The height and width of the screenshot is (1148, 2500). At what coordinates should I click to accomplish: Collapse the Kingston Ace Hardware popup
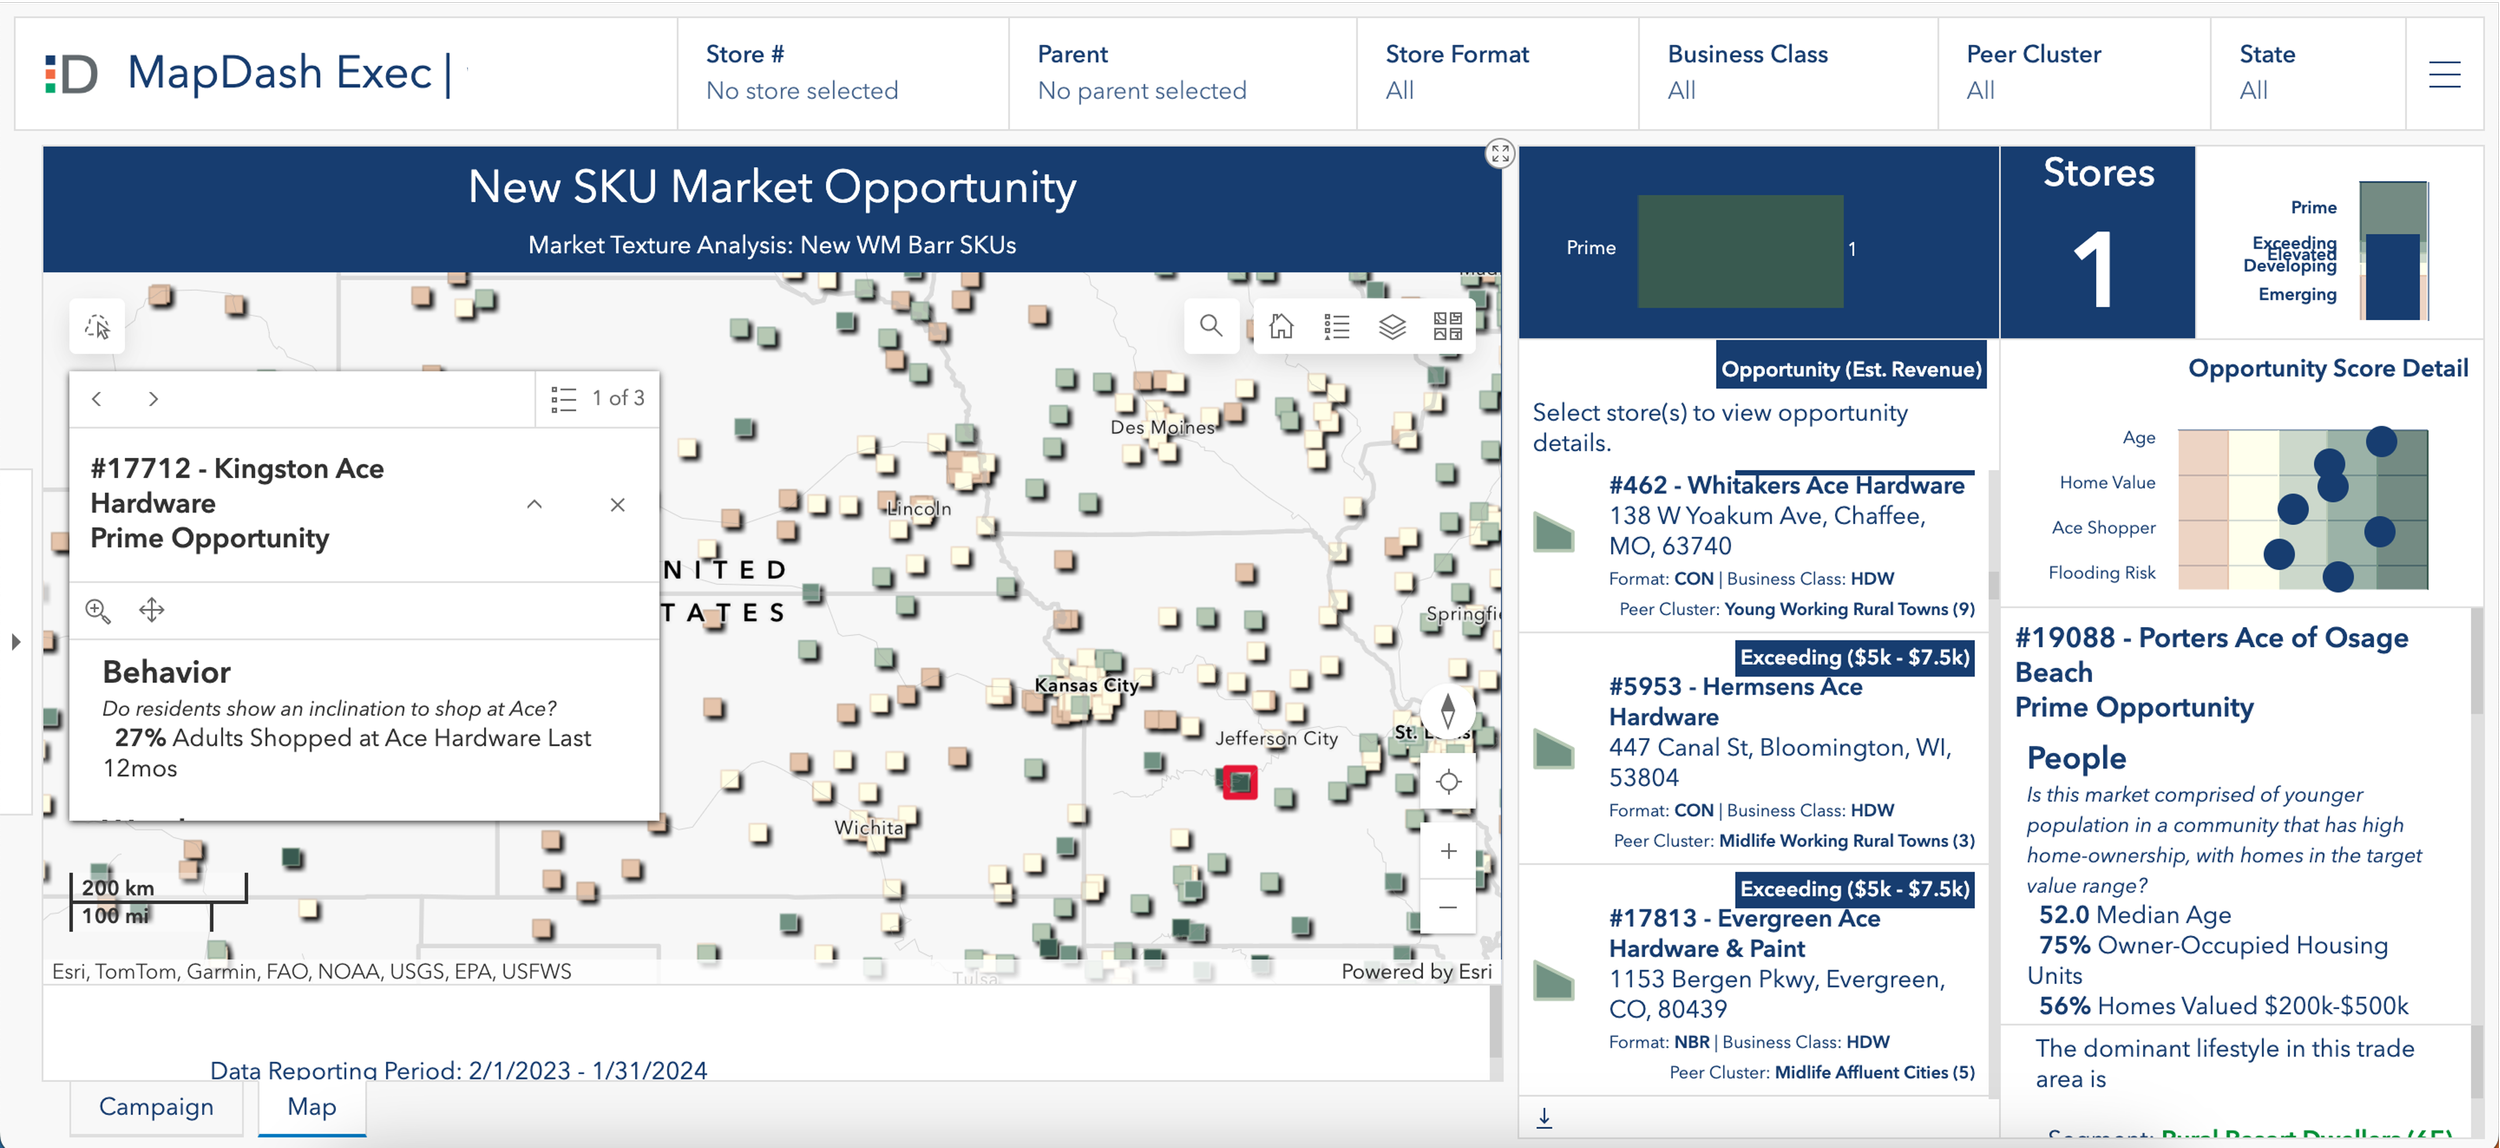point(535,504)
